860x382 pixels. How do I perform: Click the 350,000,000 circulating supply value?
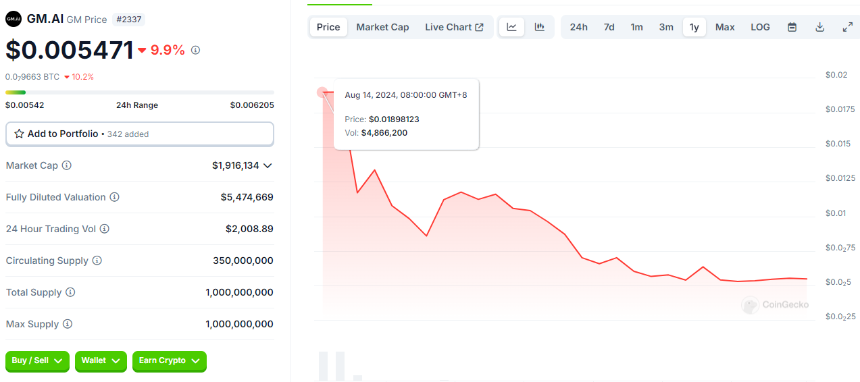[x=243, y=261]
